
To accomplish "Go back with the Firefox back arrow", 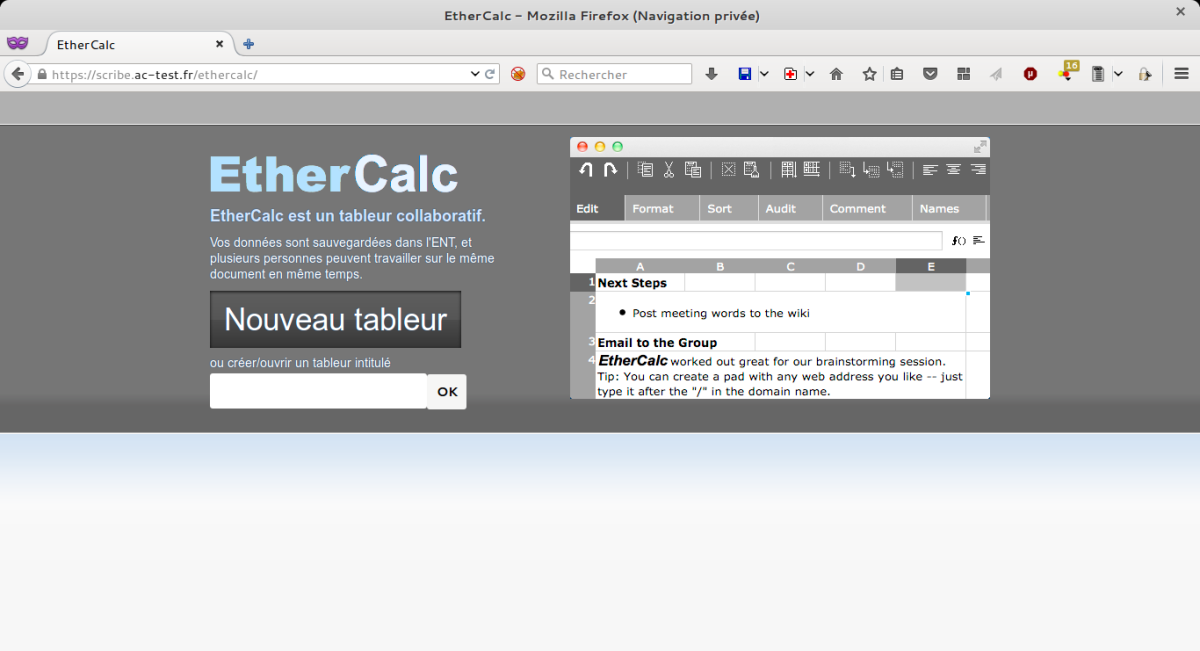I will coord(17,74).
